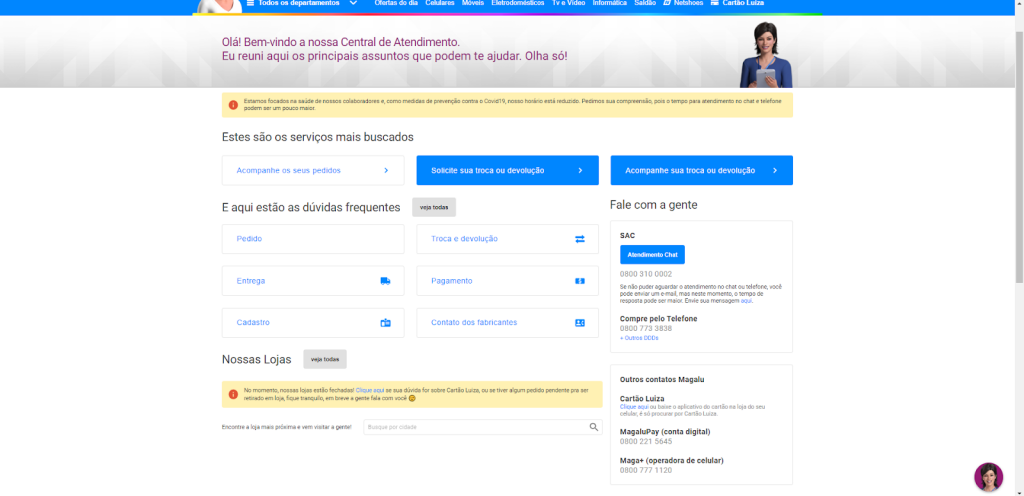This screenshot has width=1024, height=496.
Task: Open Informática department
Action: [x=610, y=3]
